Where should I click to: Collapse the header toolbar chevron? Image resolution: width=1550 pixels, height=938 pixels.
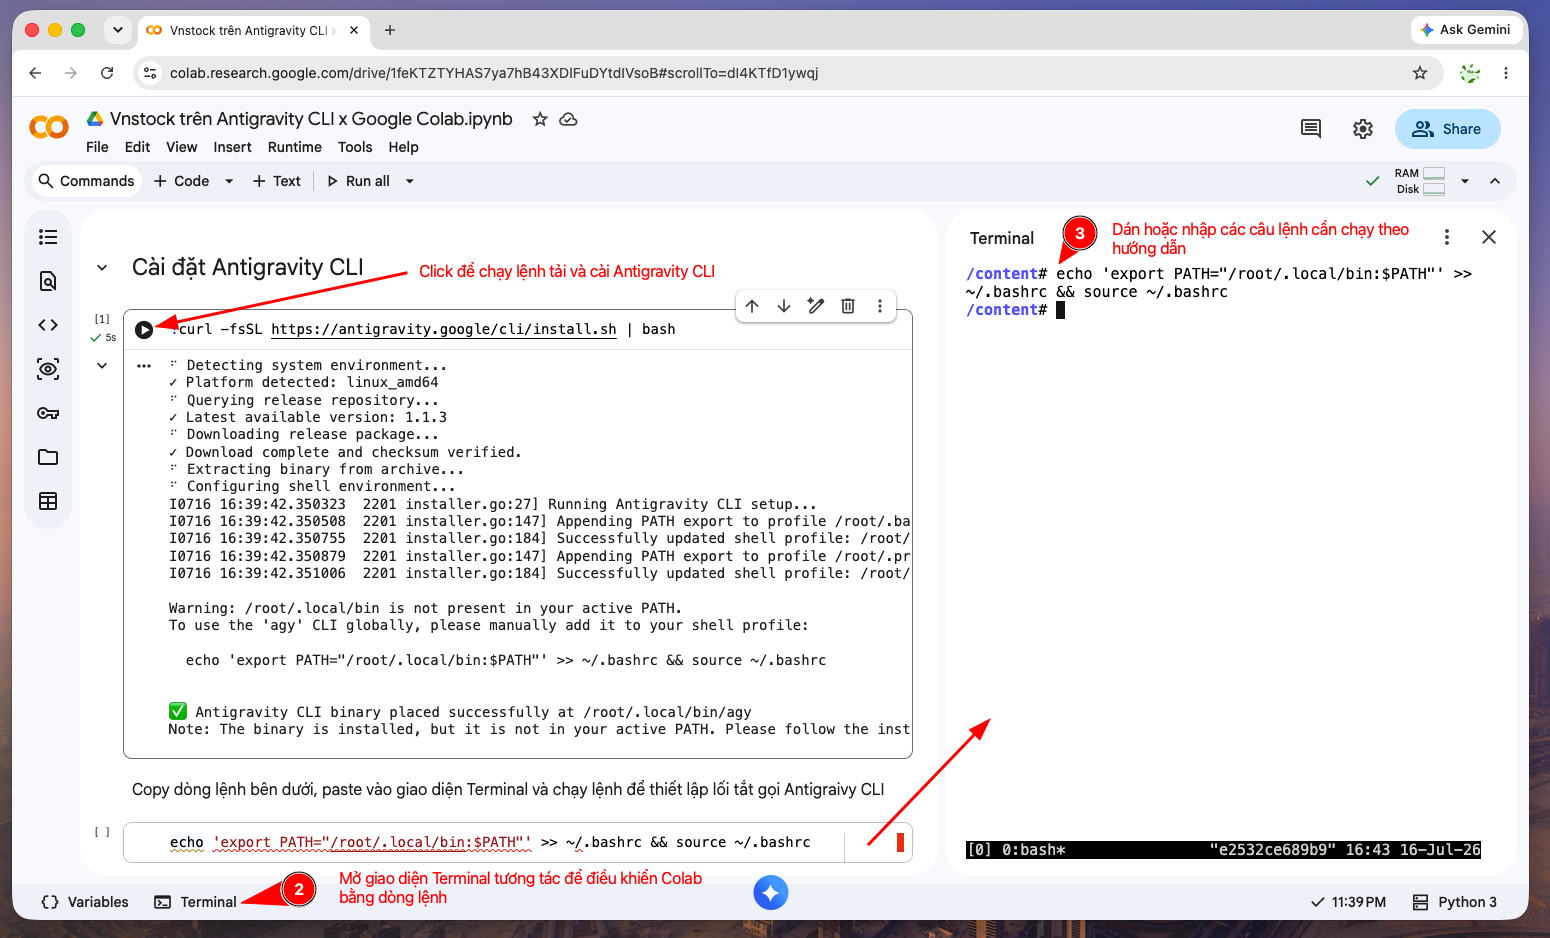pyautogui.click(x=1495, y=181)
